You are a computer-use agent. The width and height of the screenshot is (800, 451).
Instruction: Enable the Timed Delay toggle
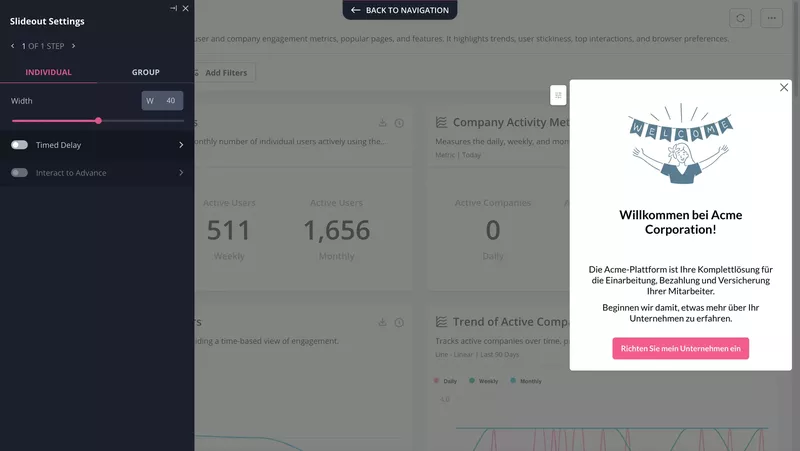(19, 145)
